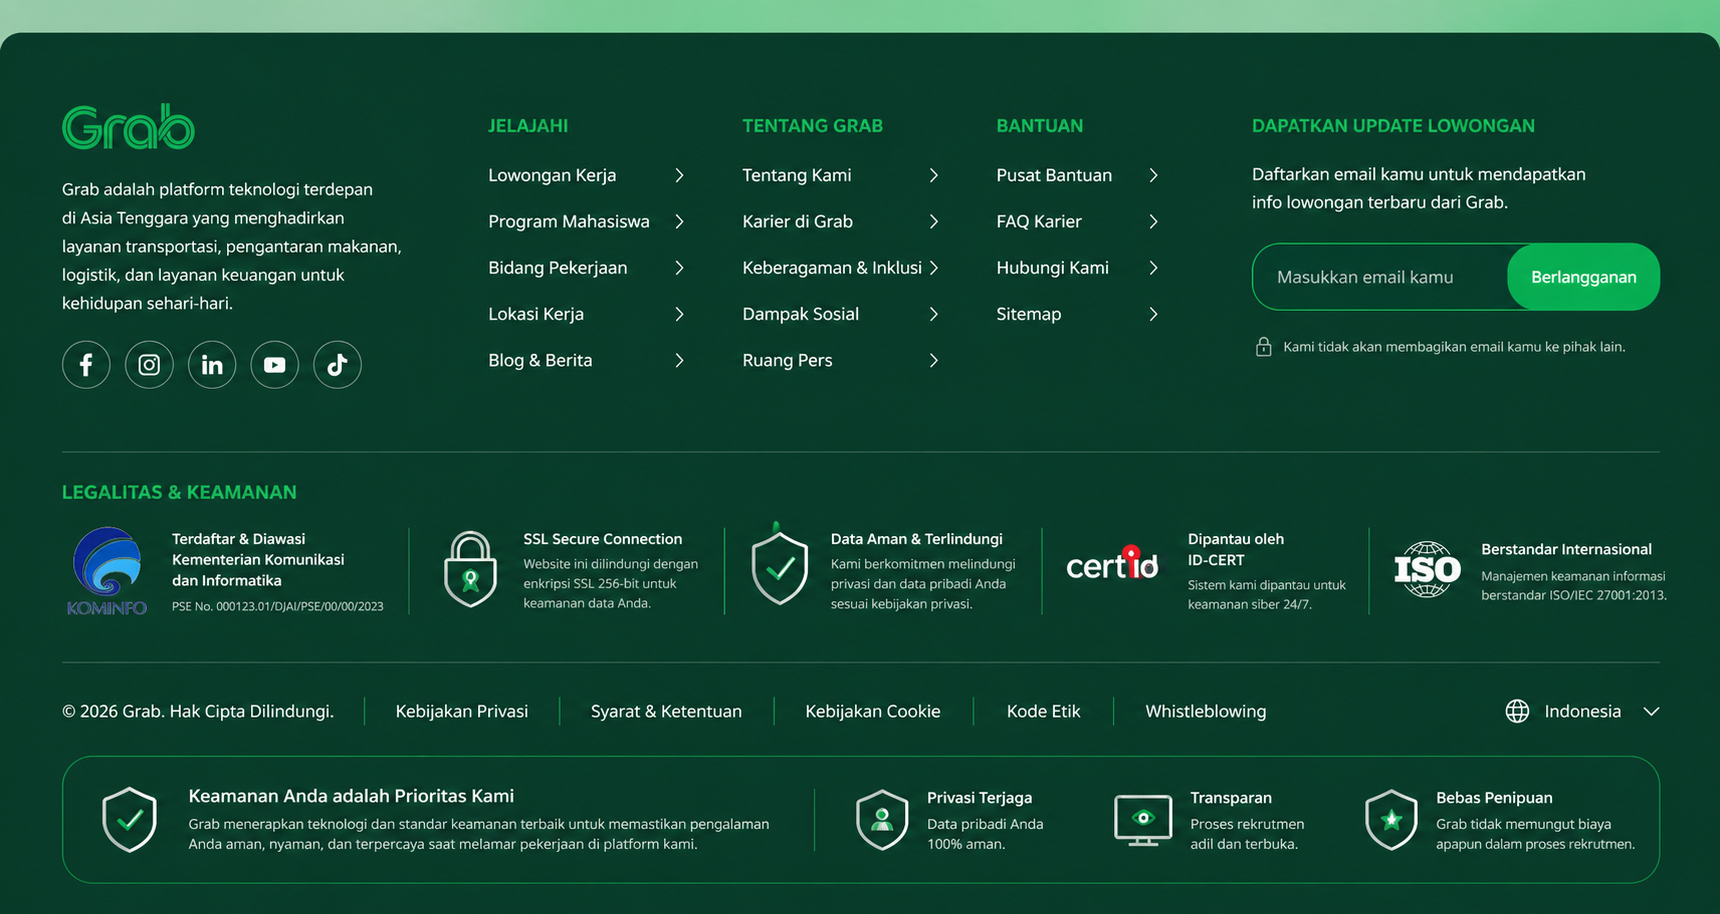Screen dimensions: 1720x914
Task: Open Grab's Instagram profile icon
Action: pos(149,365)
